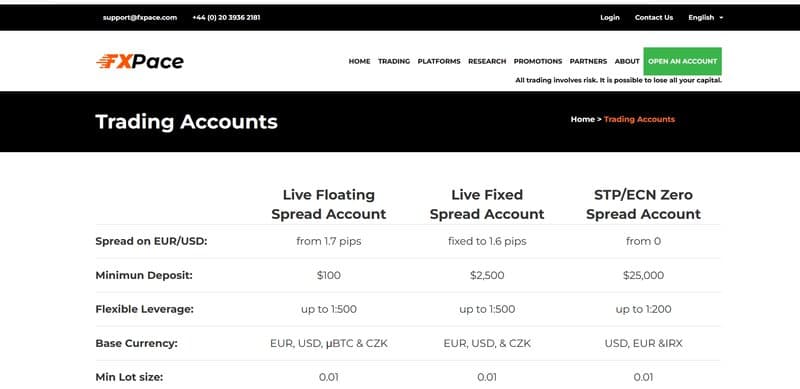800x389 pixels.
Task: Open the TRADING menu
Action: coord(394,61)
